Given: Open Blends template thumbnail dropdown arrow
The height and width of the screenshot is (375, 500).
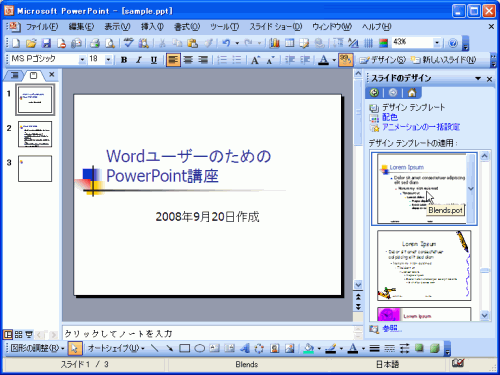Looking at the screenshot, I should 471,188.
